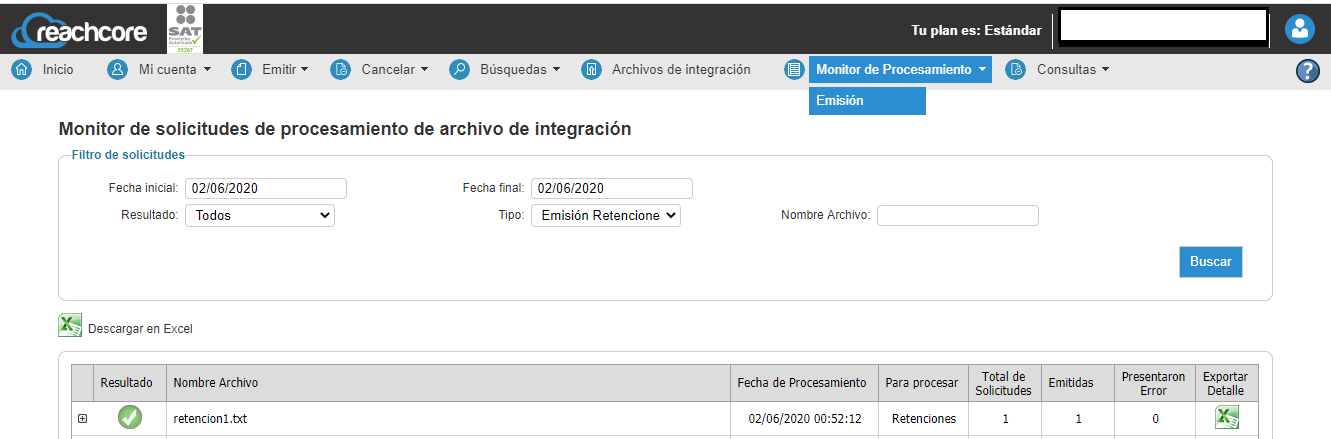The width and height of the screenshot is (1331, 439).
Task: Open the user profile avatar icon
Action: pyautogui.click(x=1300, y=29)
